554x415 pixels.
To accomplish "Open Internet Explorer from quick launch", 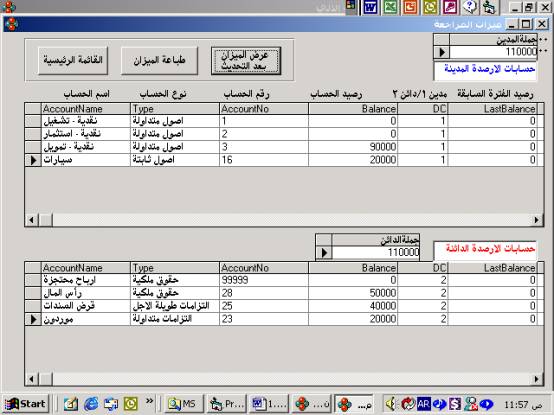I will [91, 403].
